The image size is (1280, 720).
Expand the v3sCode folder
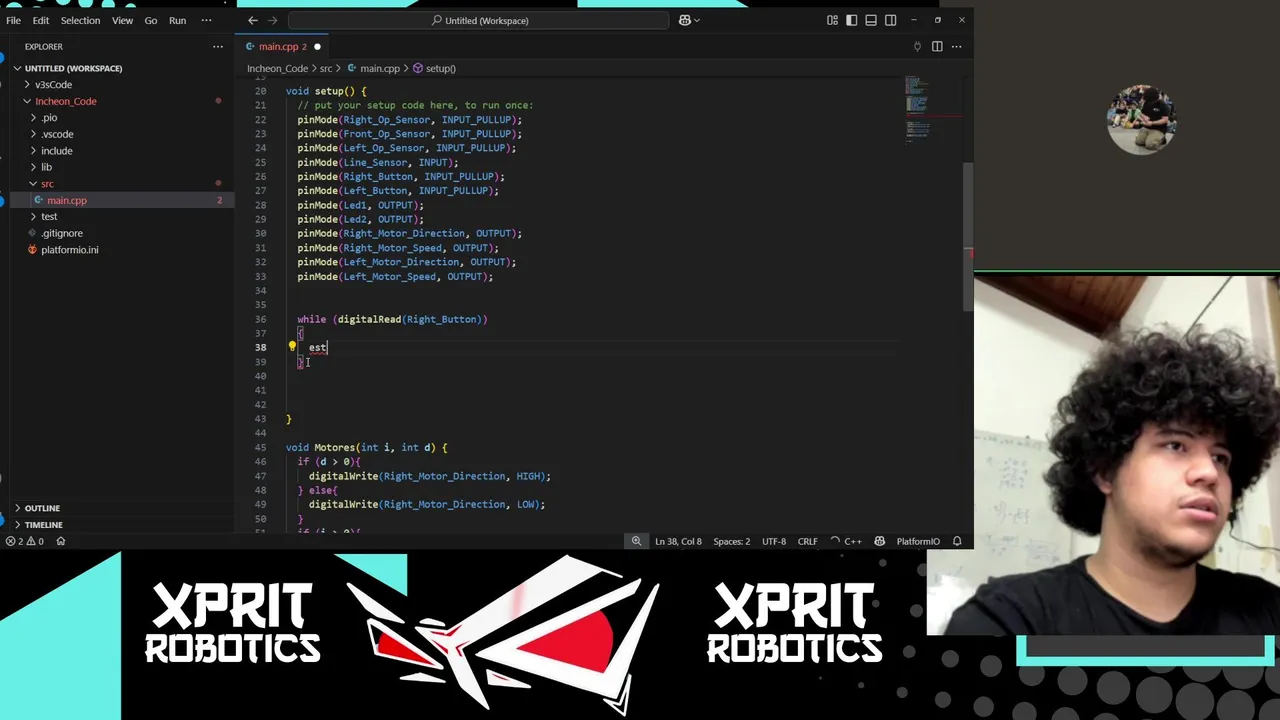click(x=53, y=84)
